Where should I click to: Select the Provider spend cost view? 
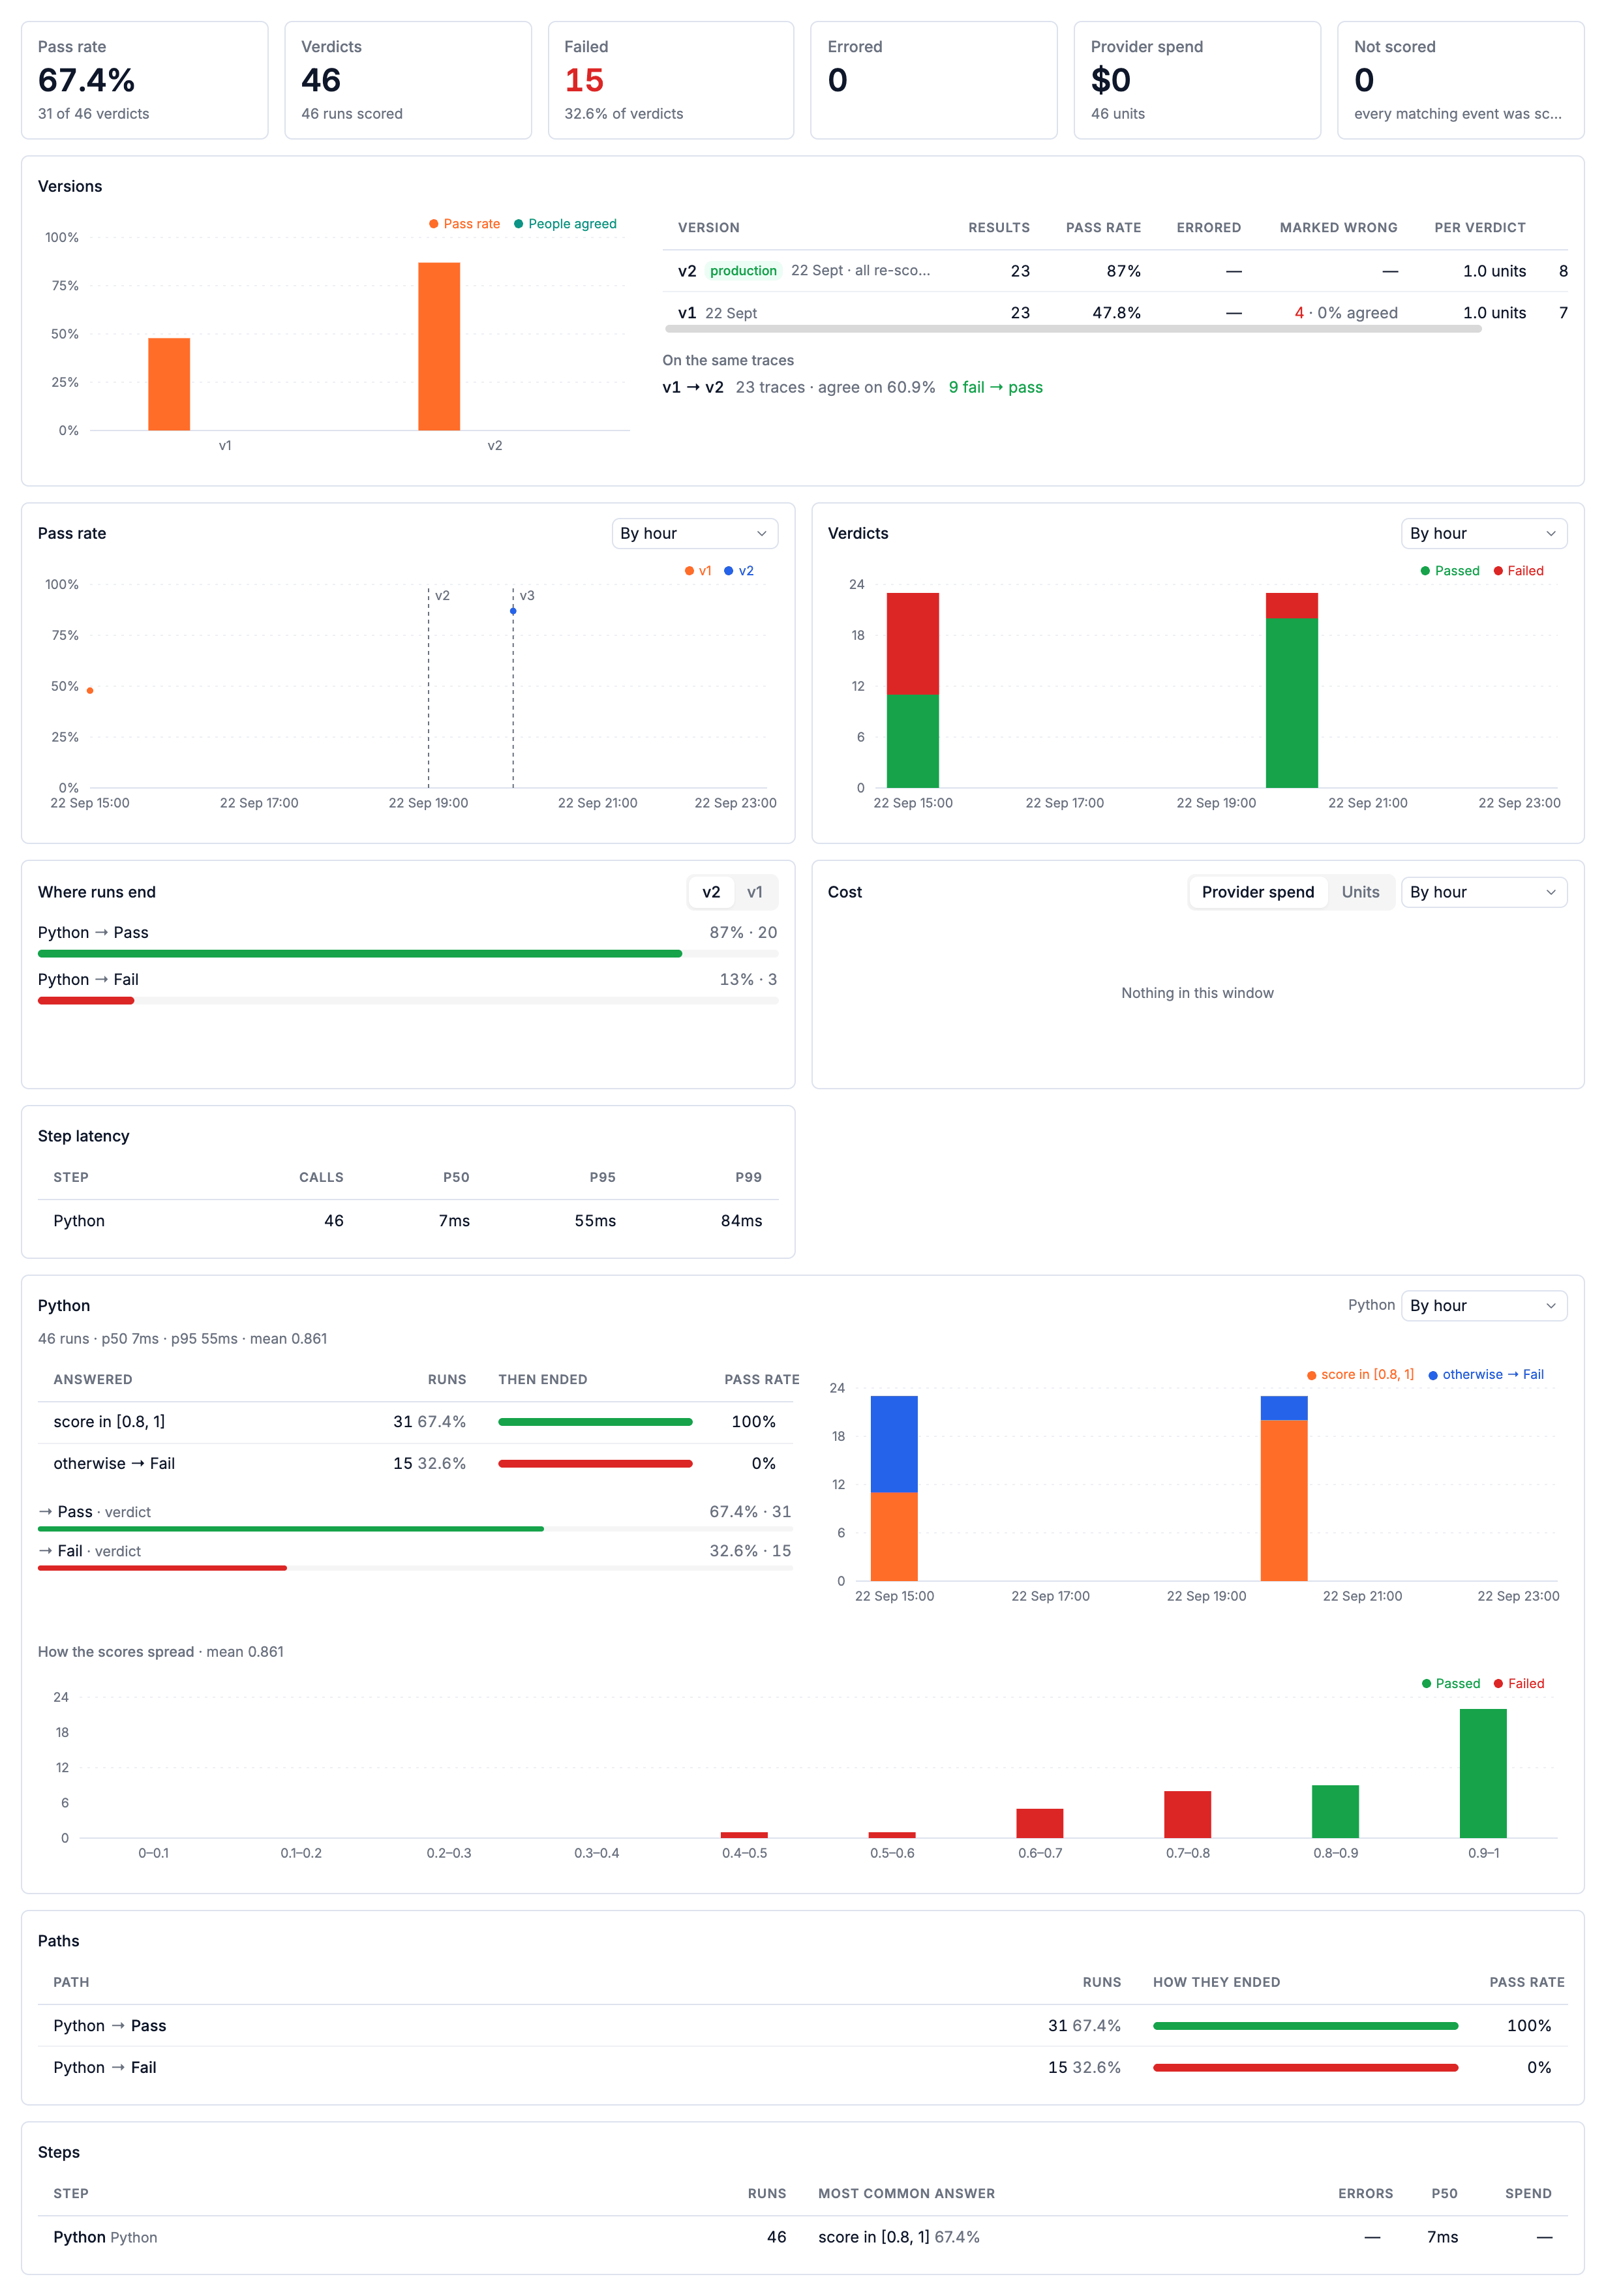point(1258,892)
